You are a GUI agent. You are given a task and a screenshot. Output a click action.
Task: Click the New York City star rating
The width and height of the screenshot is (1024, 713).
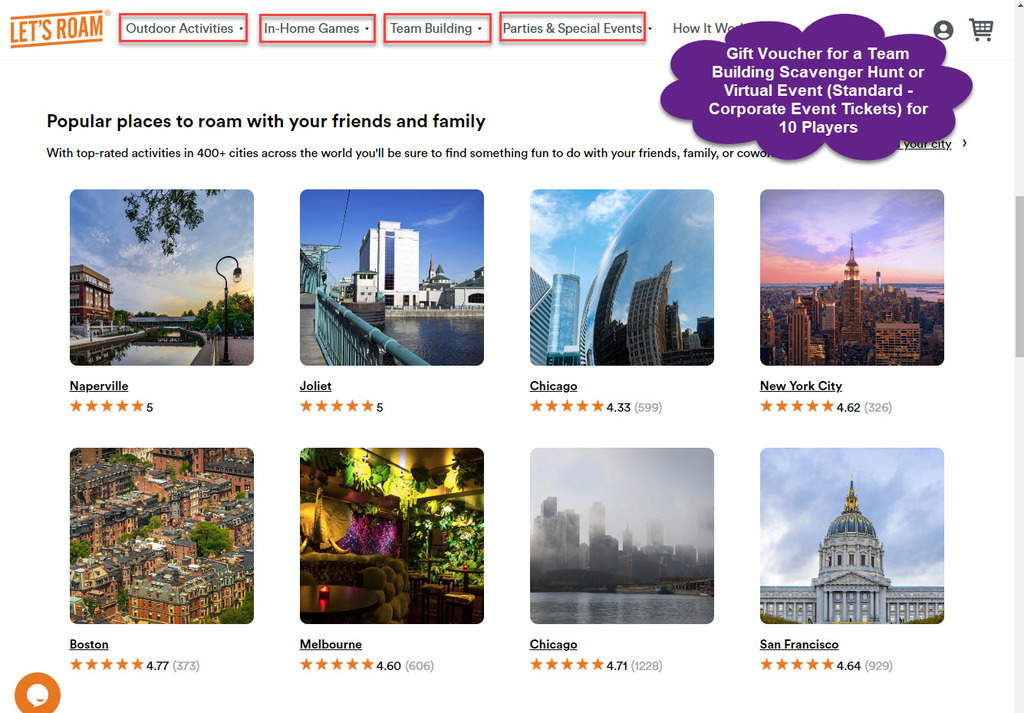pos(797,407)
